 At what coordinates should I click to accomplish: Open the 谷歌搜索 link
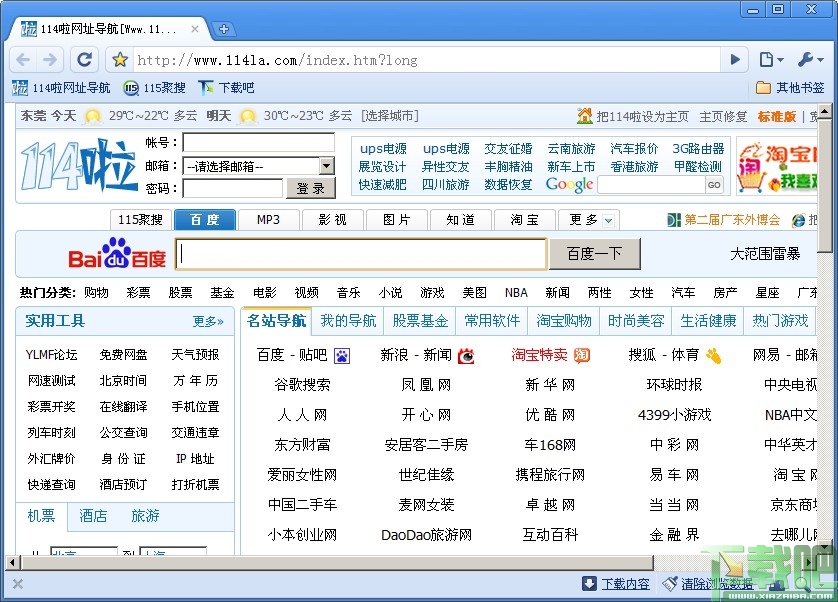(x=302, y=385)
